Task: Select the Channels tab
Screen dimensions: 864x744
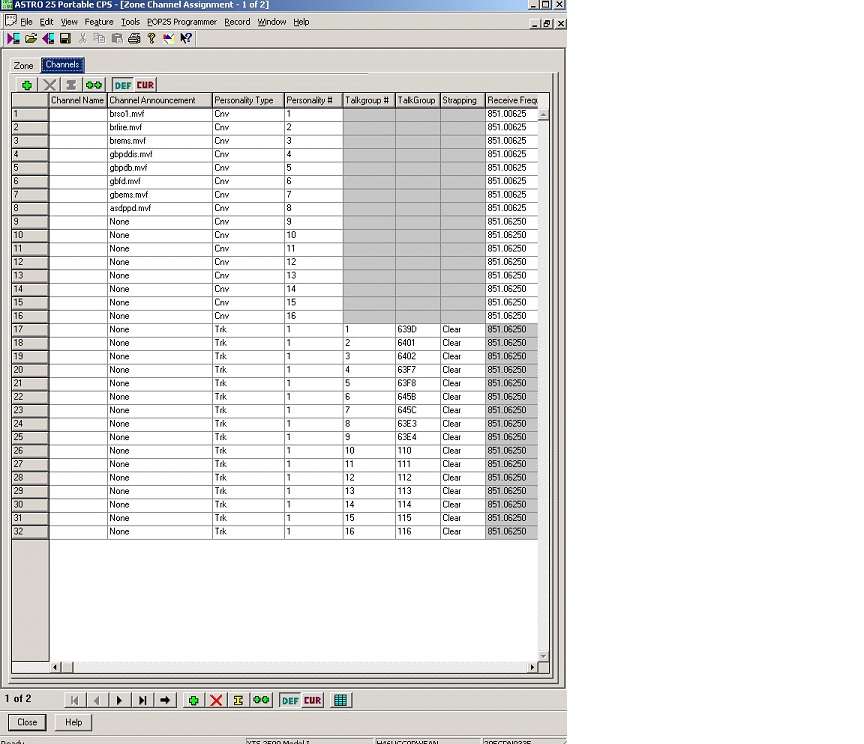Action: 62,64
